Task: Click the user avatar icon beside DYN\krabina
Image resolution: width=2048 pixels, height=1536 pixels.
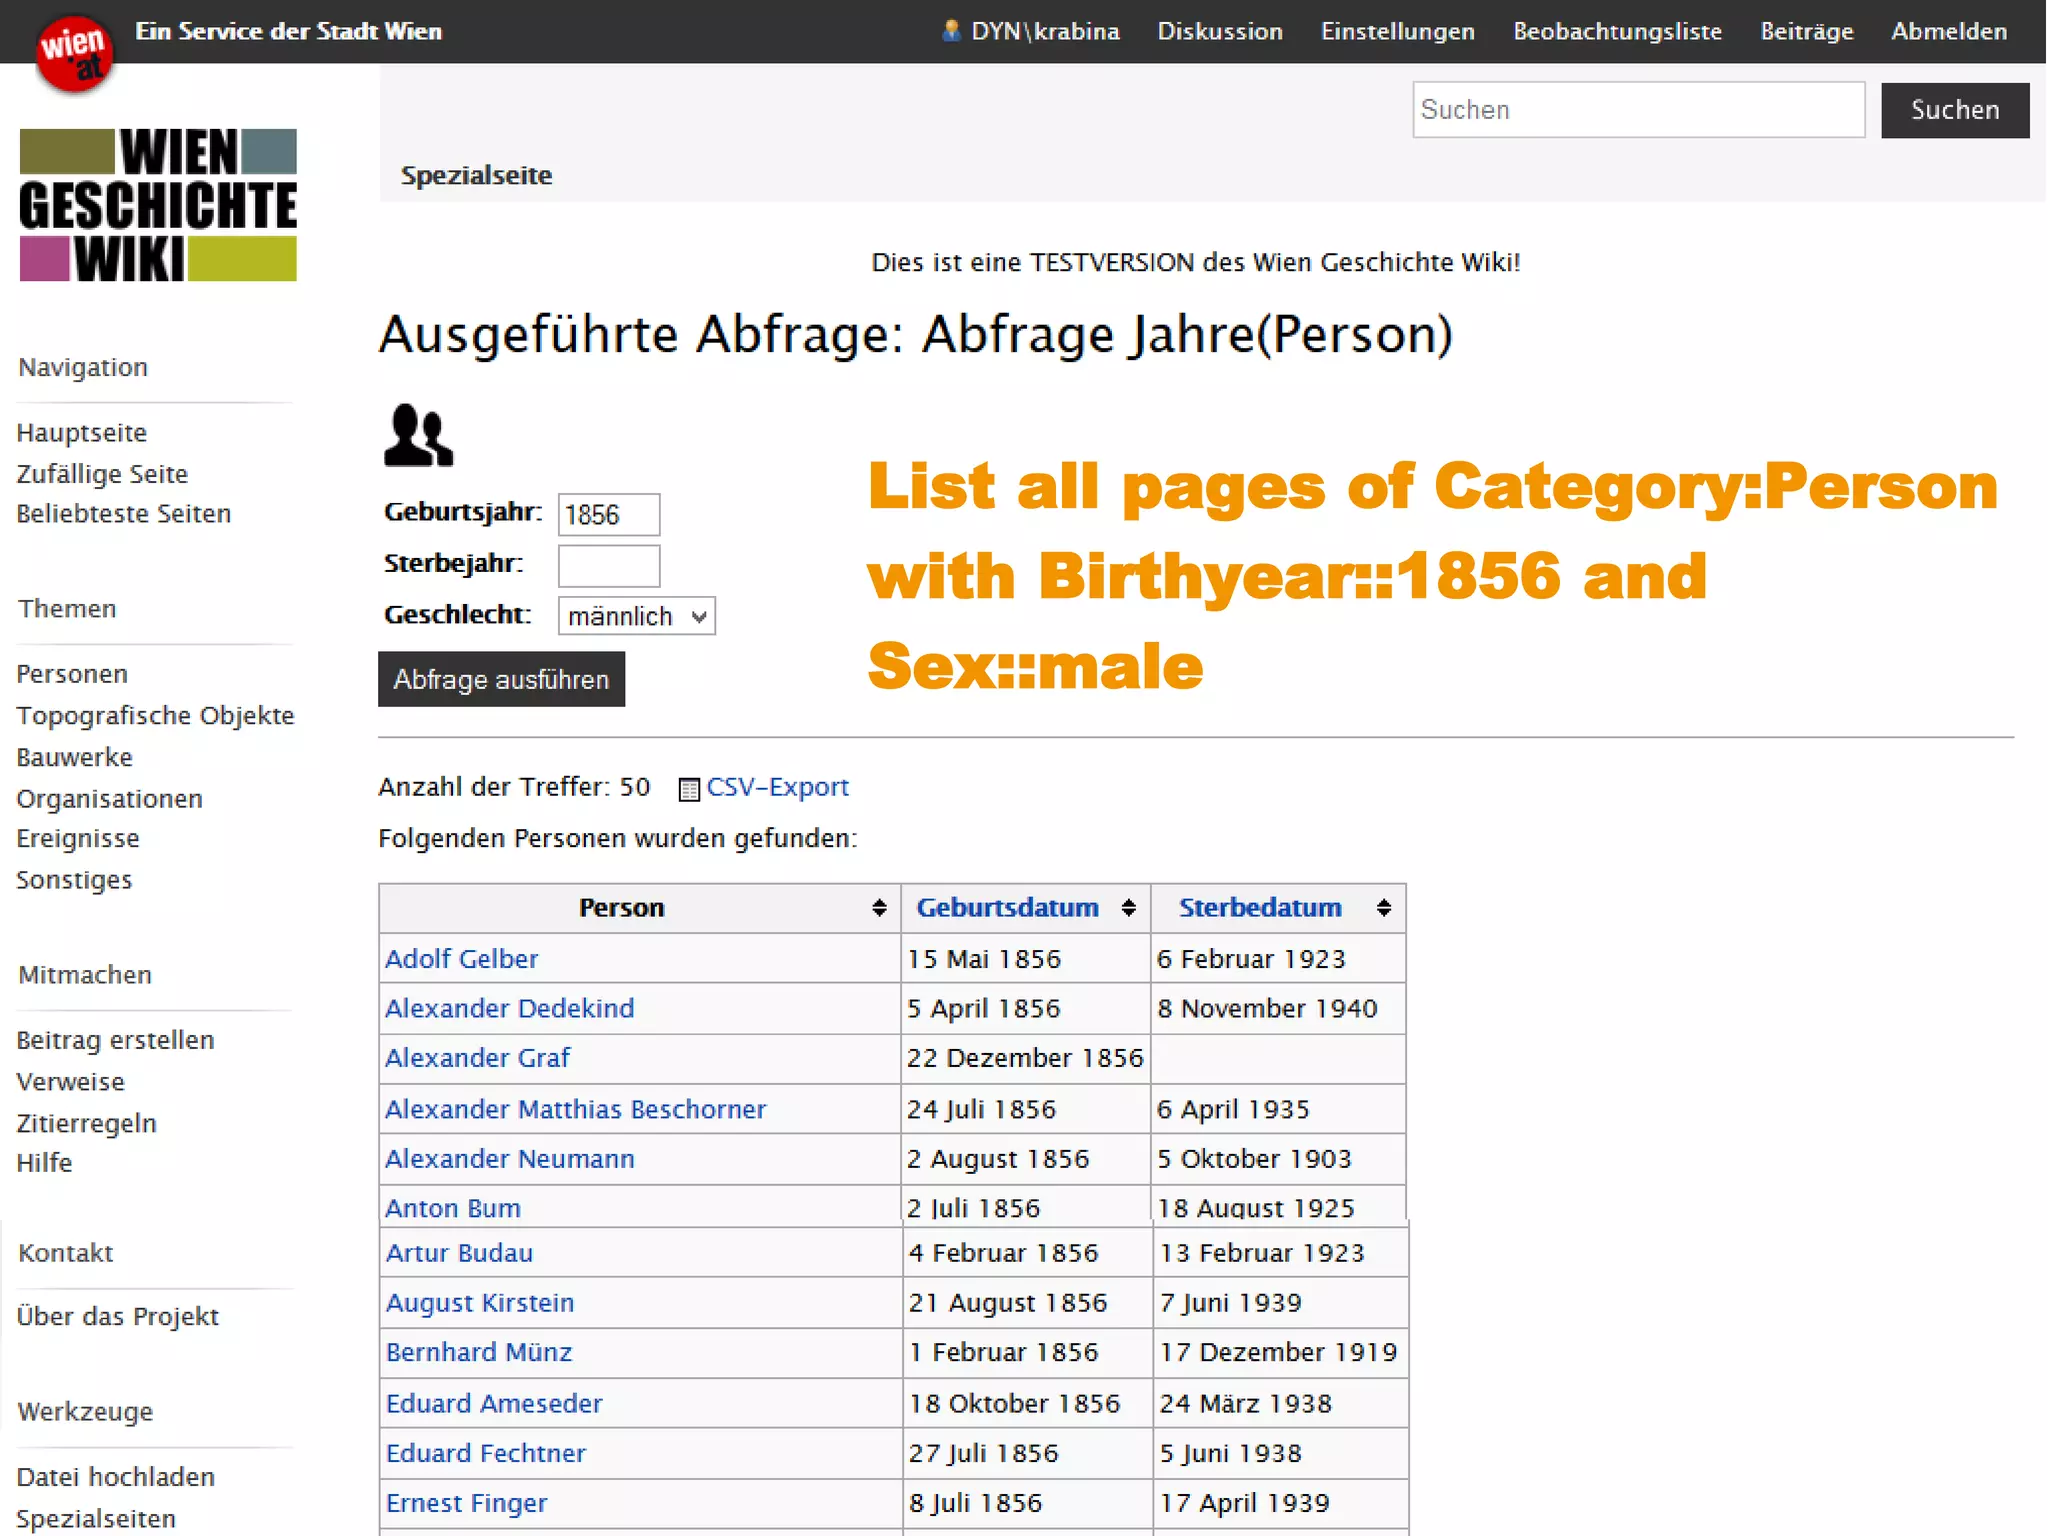Action: point(950,31)
